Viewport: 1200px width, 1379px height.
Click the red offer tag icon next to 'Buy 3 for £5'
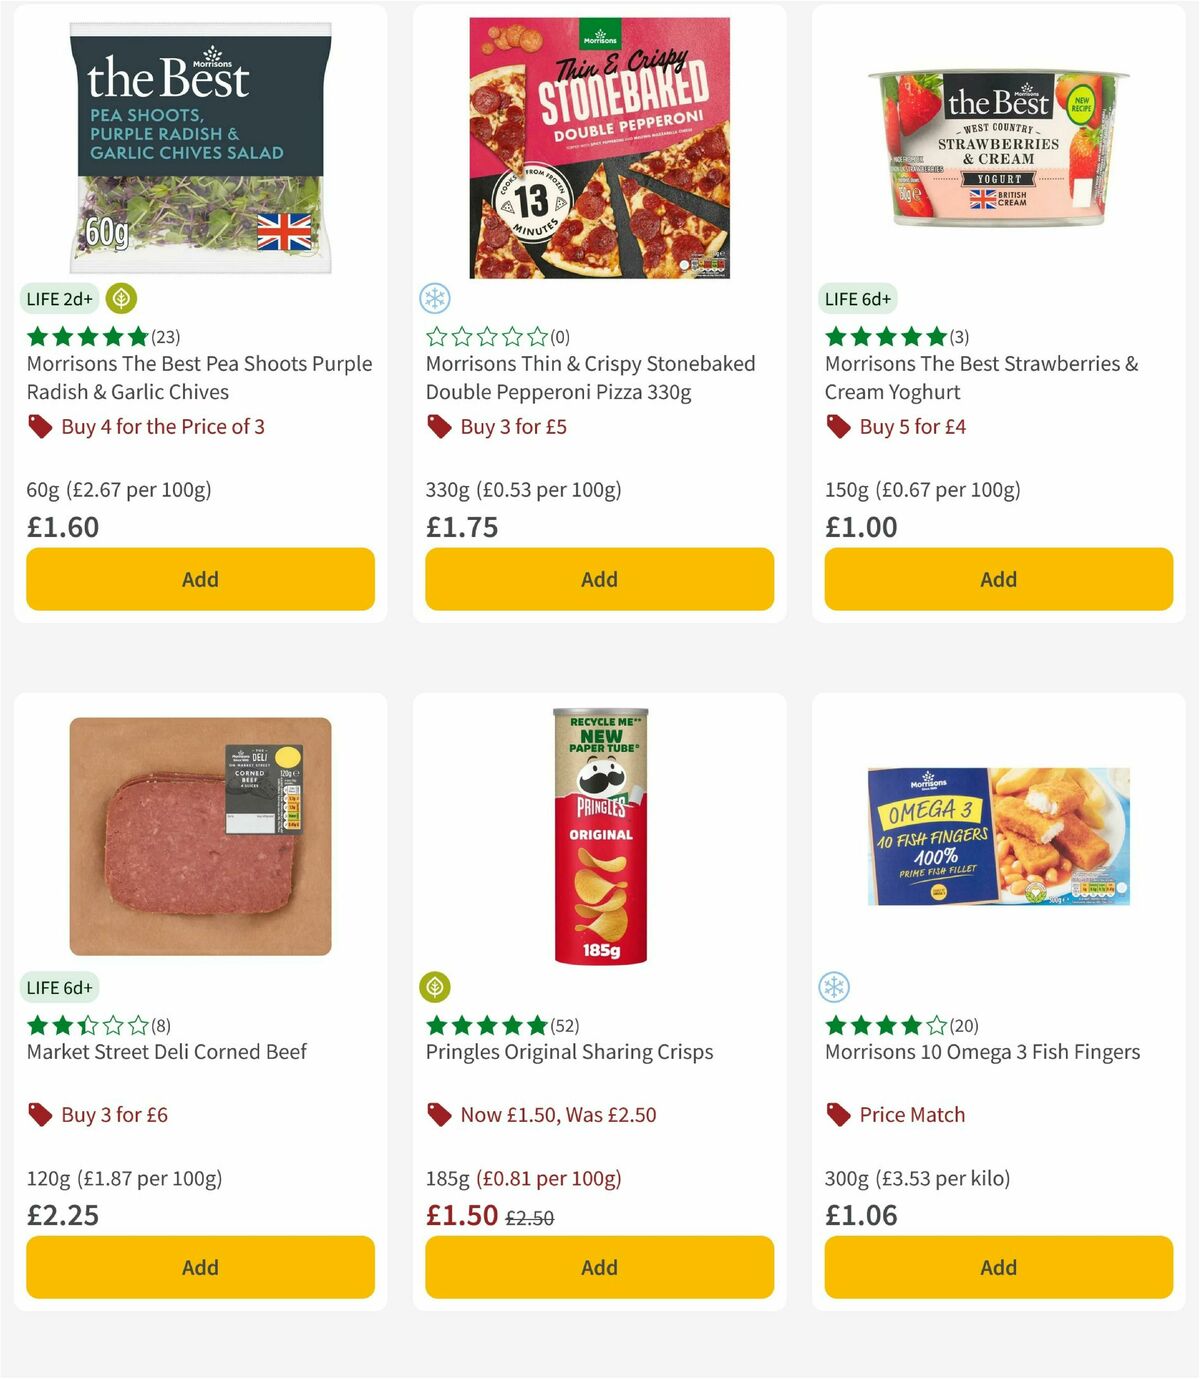pyautogui.click(x=438, y=426)
